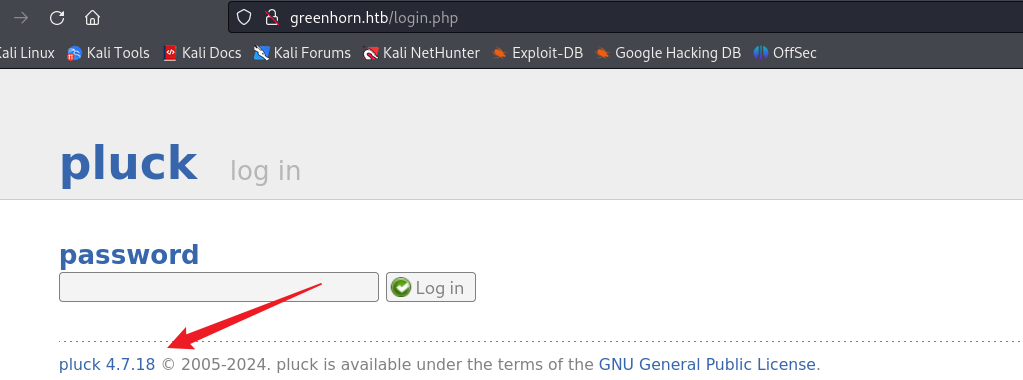The height and width of the screenshot is (380, 1023).
Task: Reload the current page
Action: [x=57, y=18]
